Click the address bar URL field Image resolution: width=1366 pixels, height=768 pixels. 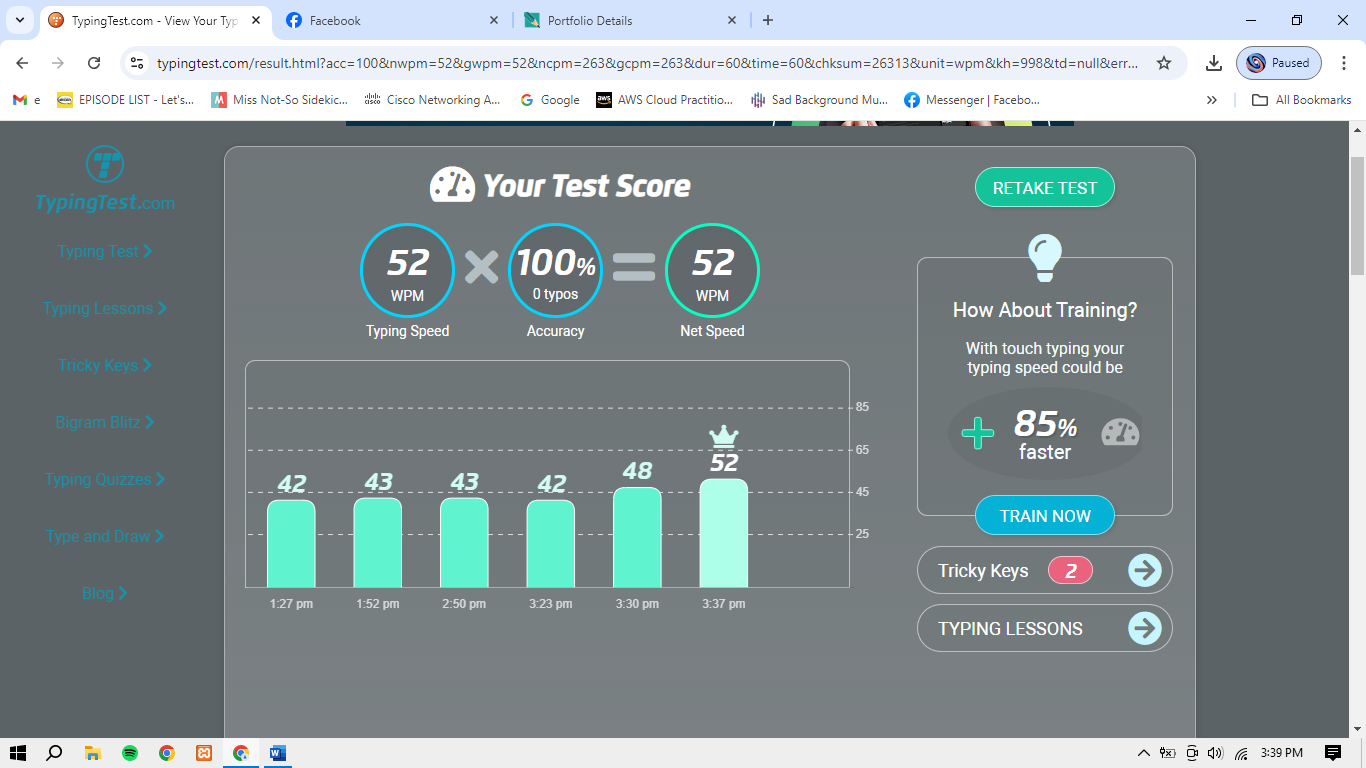[x=647, y=63]
